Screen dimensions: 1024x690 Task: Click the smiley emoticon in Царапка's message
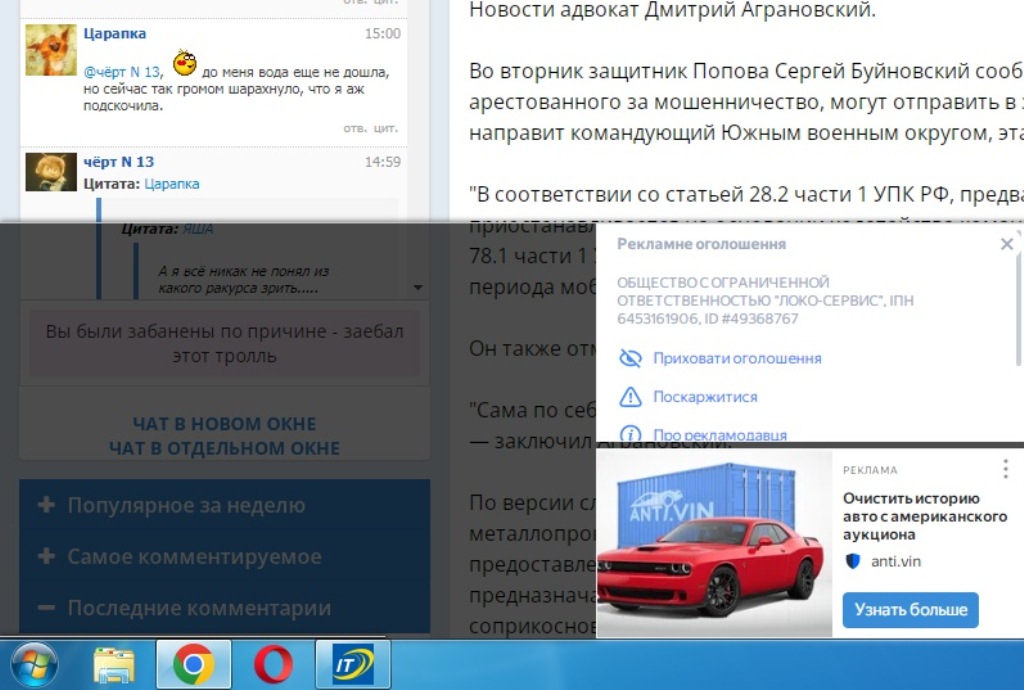pyautogui.click(x=185, y=63)
